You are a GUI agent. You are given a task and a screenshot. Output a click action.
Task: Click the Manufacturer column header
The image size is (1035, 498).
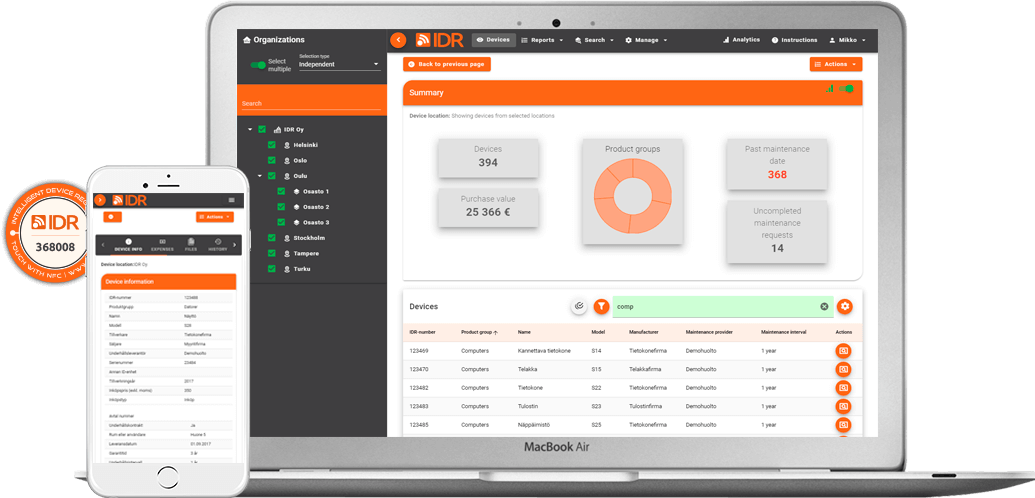click(644, 332)
